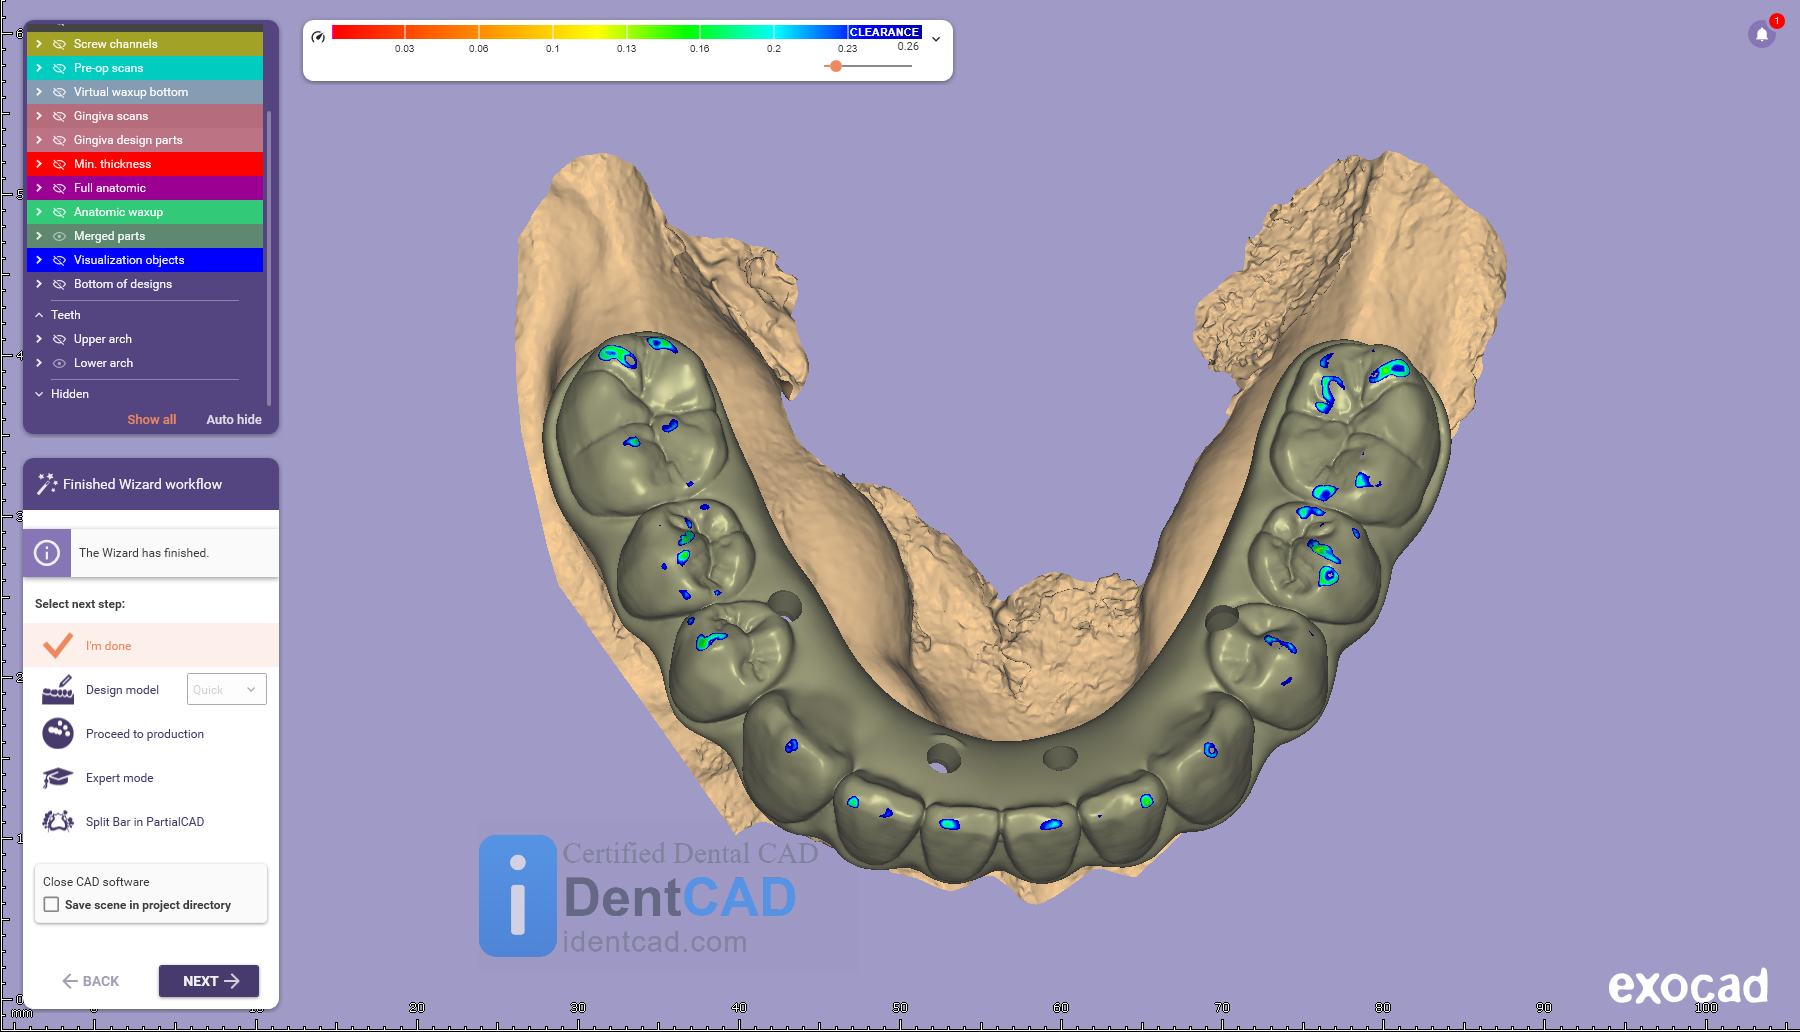Image resolution: width=1800 pixels, height=1032 pixels.
Task: Click the clearance gauge icon
Action: point(318,37)
